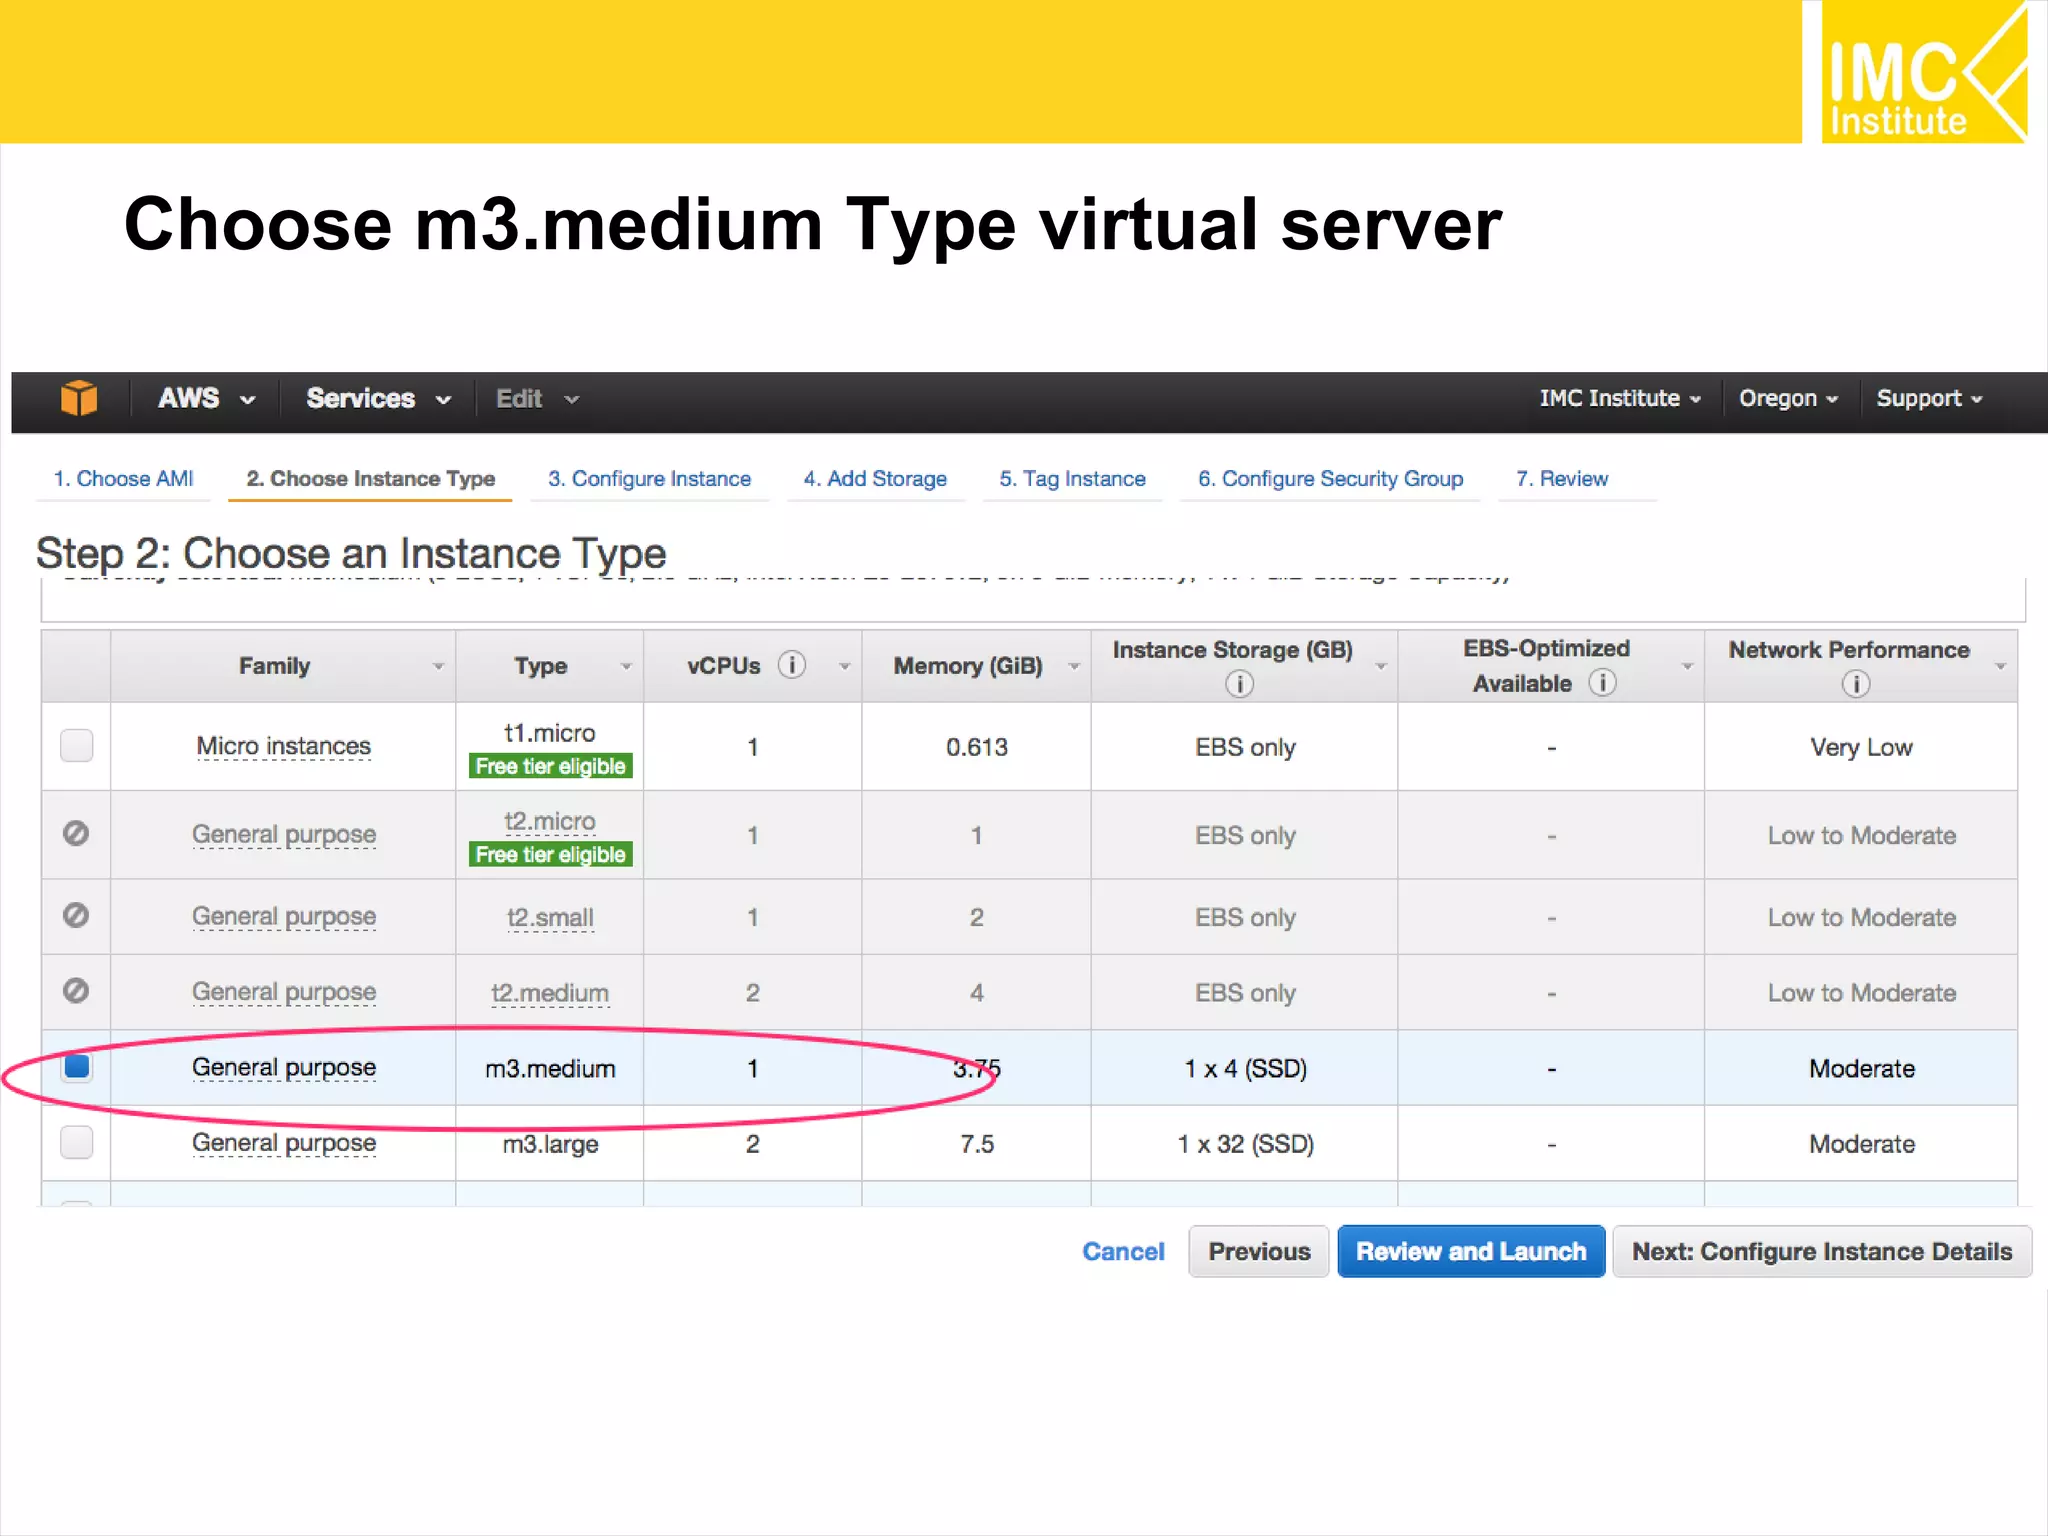Image resolution: width=2048 pixels, height=1536 pixels.
Task: Open vCPUs column info icon
Action: 792,665
